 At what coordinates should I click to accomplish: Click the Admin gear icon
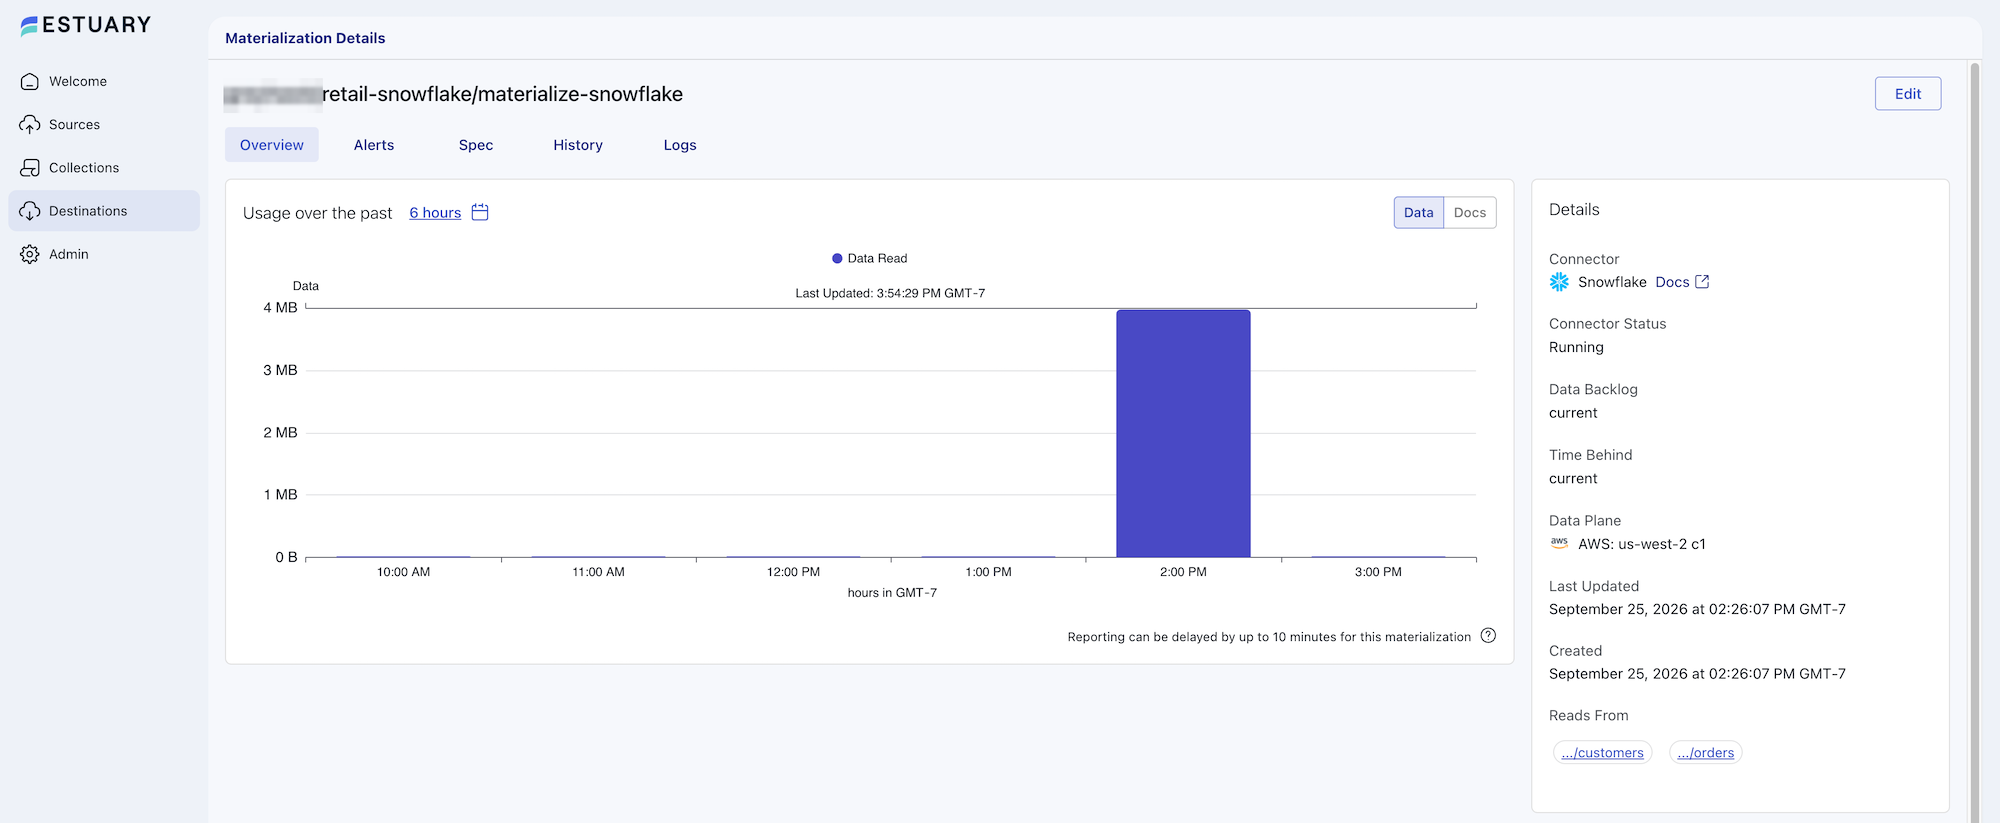coord(30,254)
